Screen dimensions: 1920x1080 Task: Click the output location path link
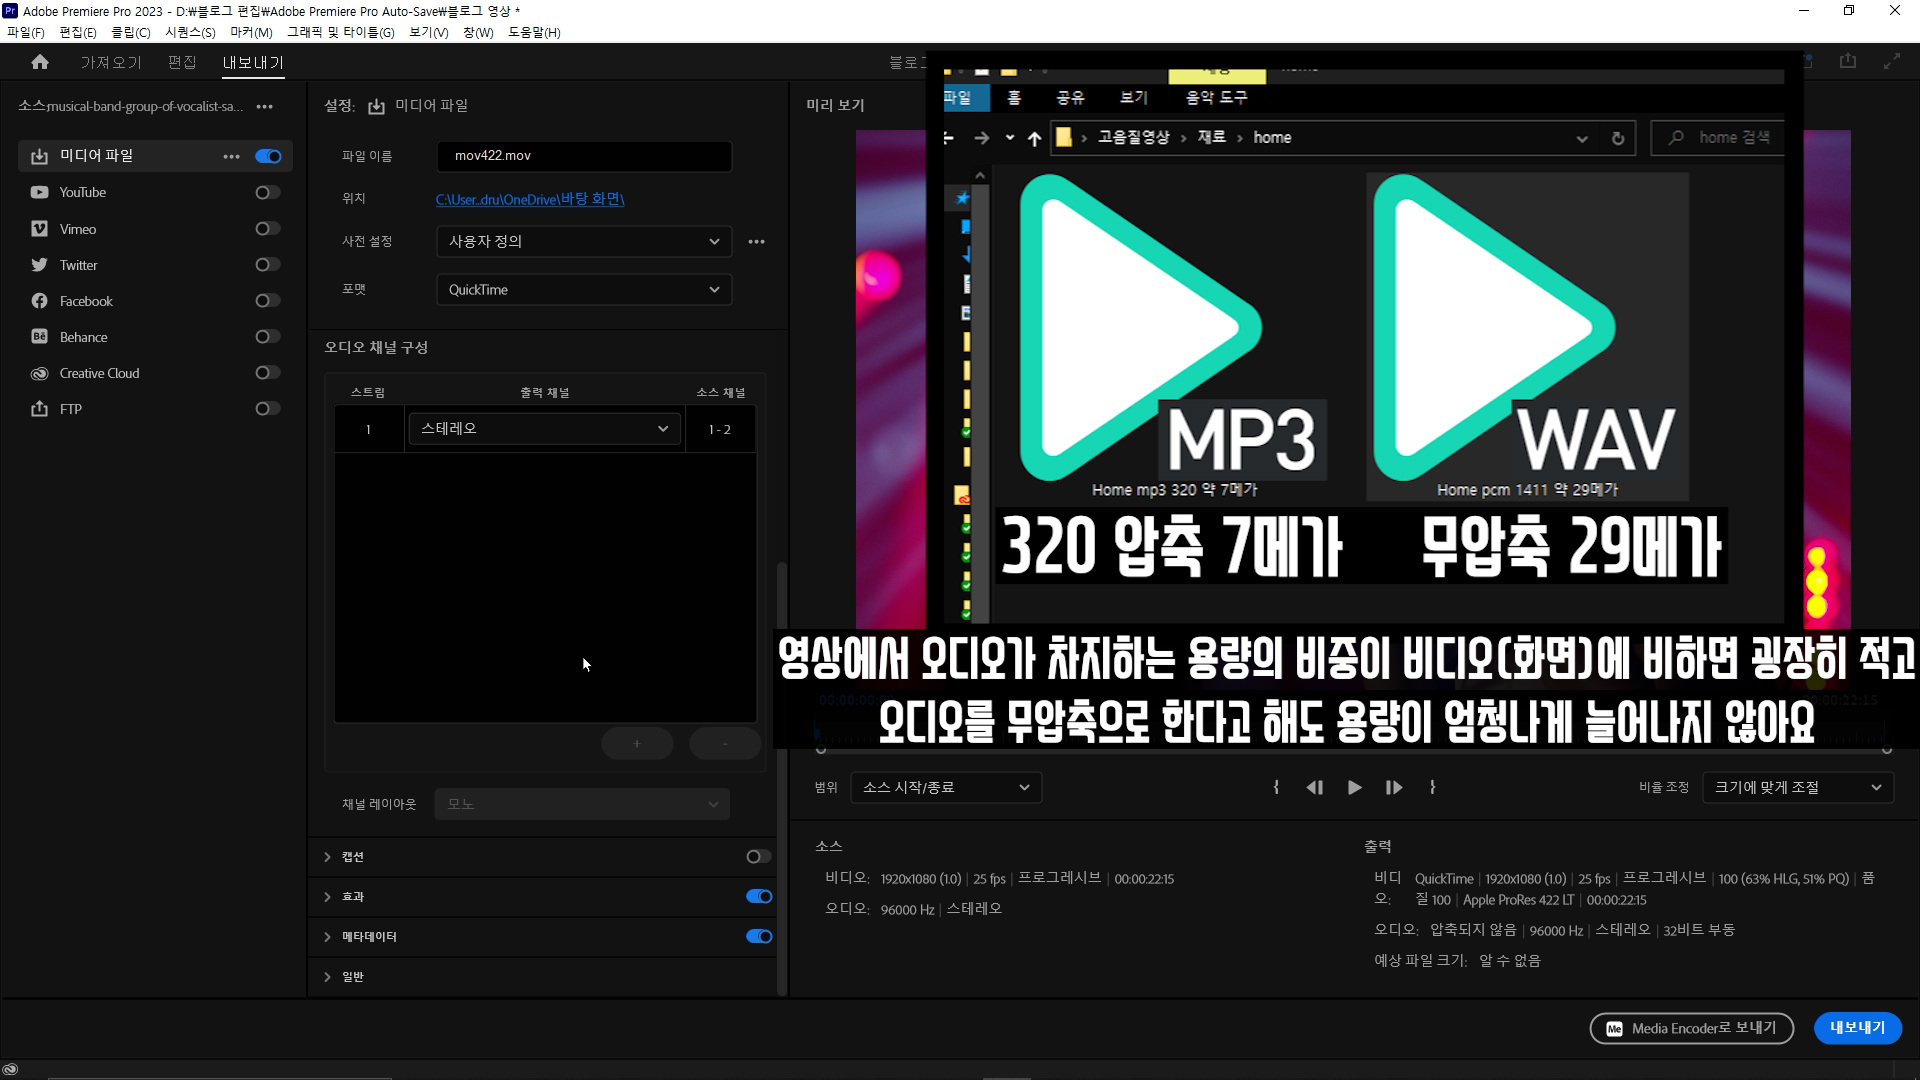[530, 199]
